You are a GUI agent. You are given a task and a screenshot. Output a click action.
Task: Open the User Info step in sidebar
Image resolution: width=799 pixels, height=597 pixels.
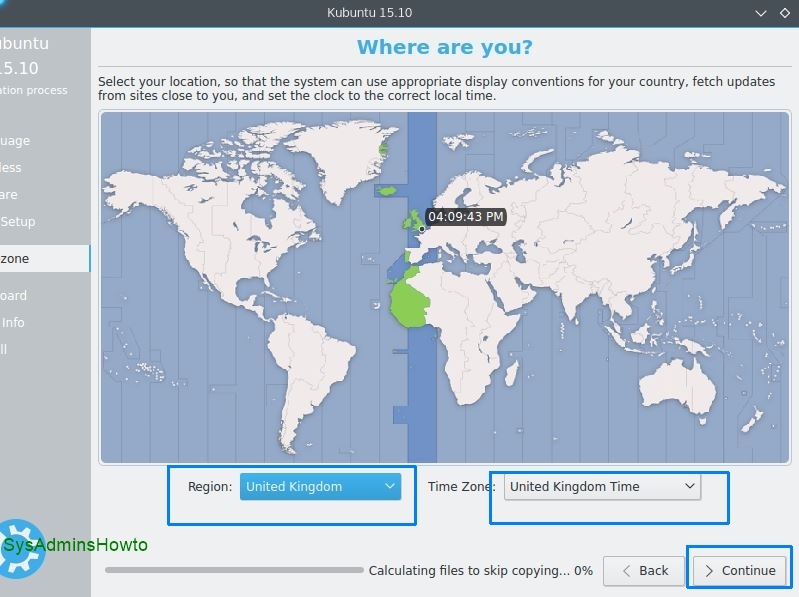pos(13,323)
